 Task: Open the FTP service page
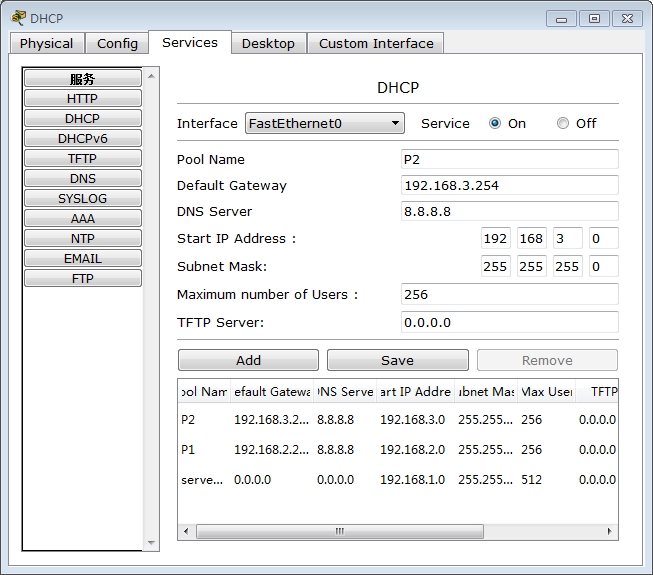[x=83, y=278]
